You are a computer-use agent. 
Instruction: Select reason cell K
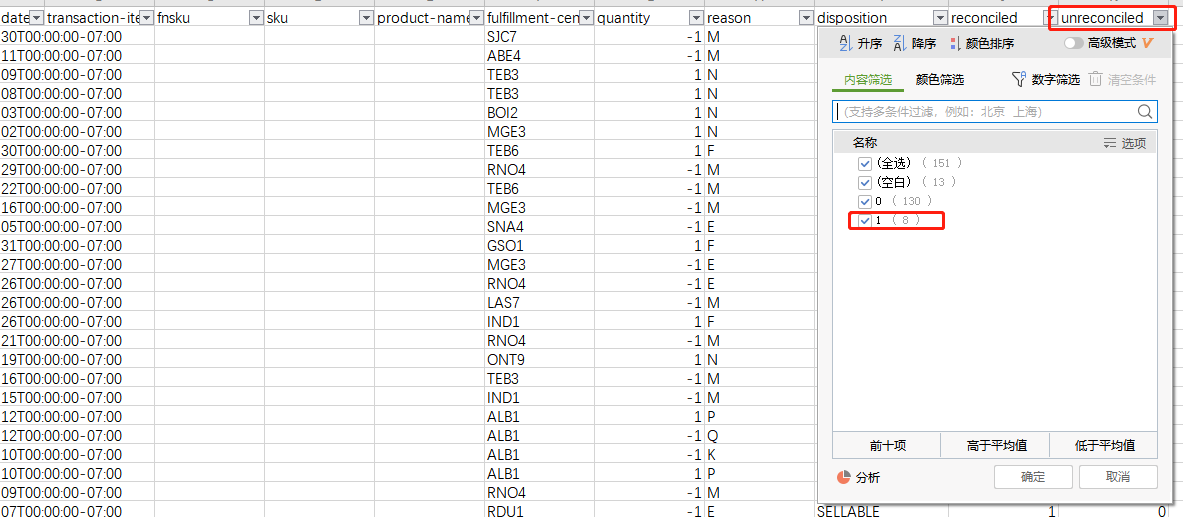click(760, 454)
